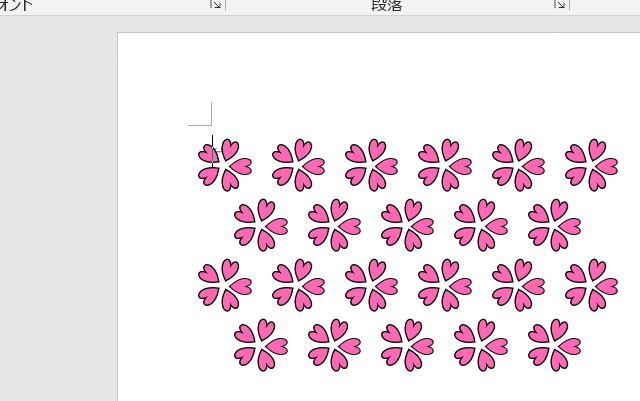The image size is (640, 401).
Task: Select the first flower in the third row
Action: click(x=225, y=285)
